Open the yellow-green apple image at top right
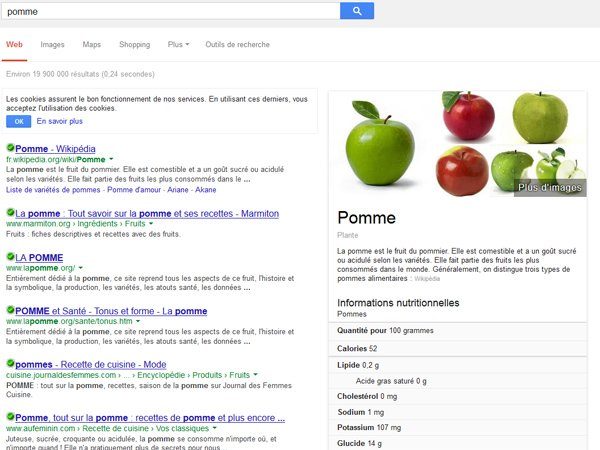Screen dimensions: 600x450 point(540,117)
